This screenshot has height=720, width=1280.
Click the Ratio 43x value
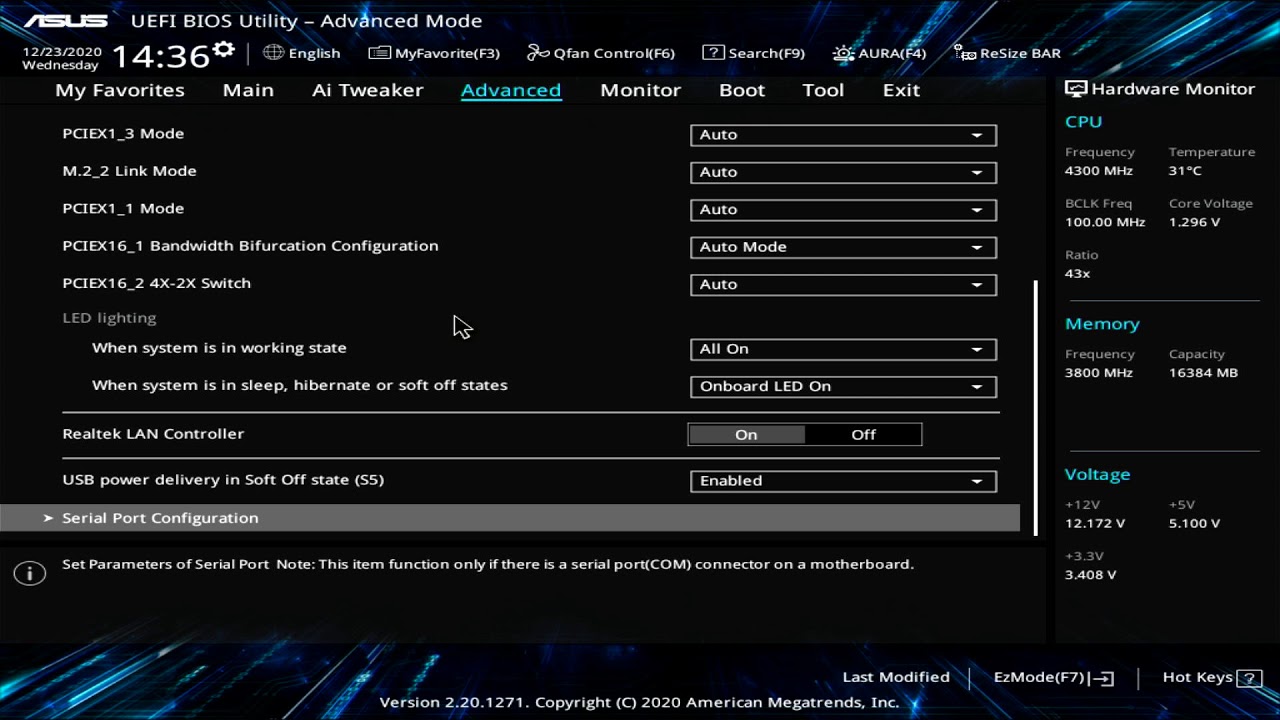(1077, 273)
